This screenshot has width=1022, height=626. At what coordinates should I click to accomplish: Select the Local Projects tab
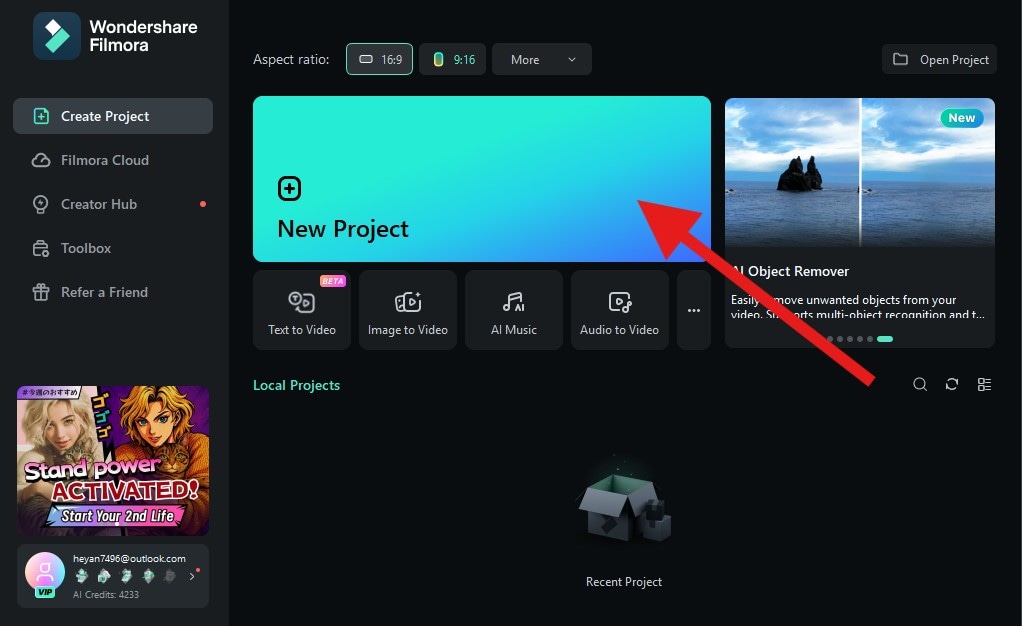(297, 385)
